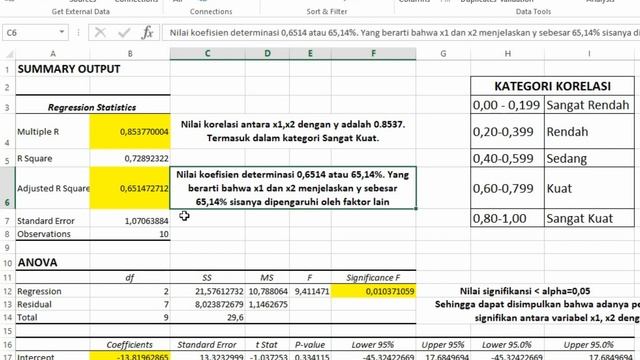The image size is (640, 360).
Task: Select the R Square value 0,72892322
Action: [x=130, y=158]
